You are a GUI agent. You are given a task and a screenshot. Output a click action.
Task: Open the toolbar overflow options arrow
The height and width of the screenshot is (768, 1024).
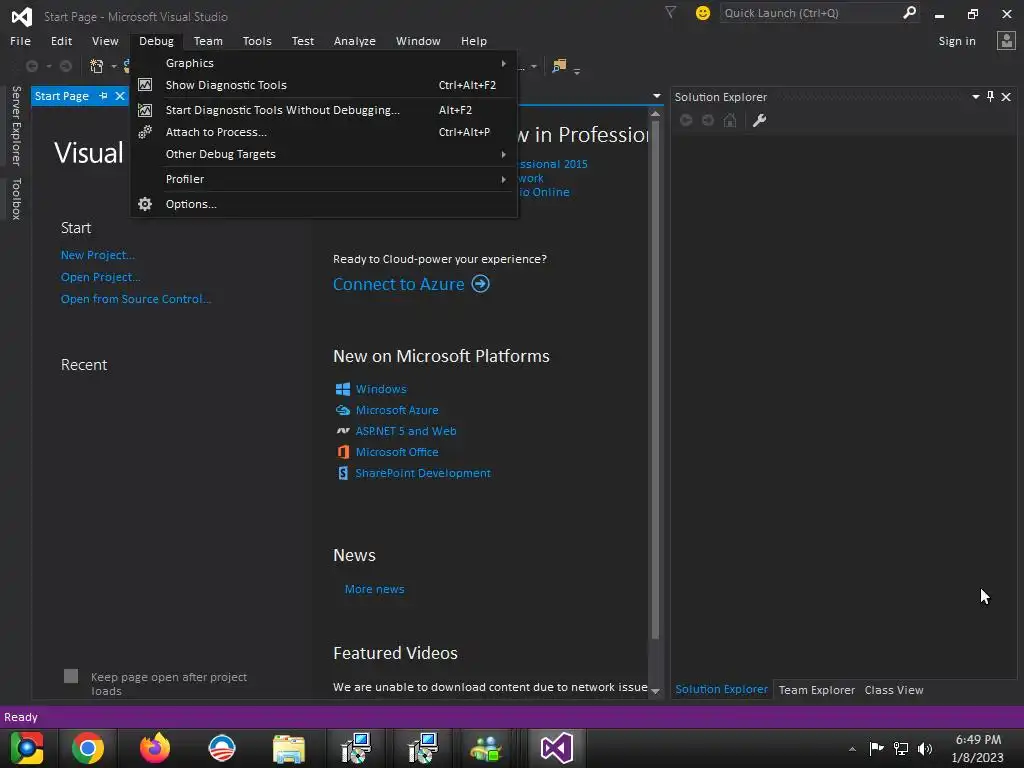click(577, 71)
